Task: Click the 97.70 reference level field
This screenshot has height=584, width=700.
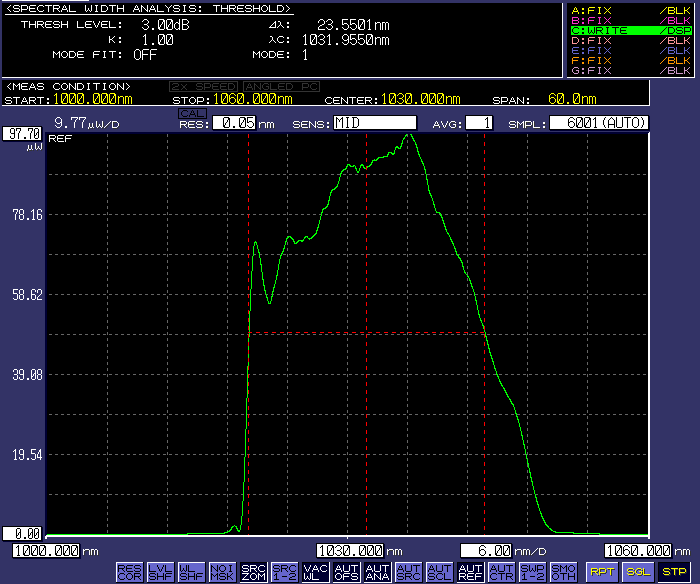Action: (x=22, y=133)
